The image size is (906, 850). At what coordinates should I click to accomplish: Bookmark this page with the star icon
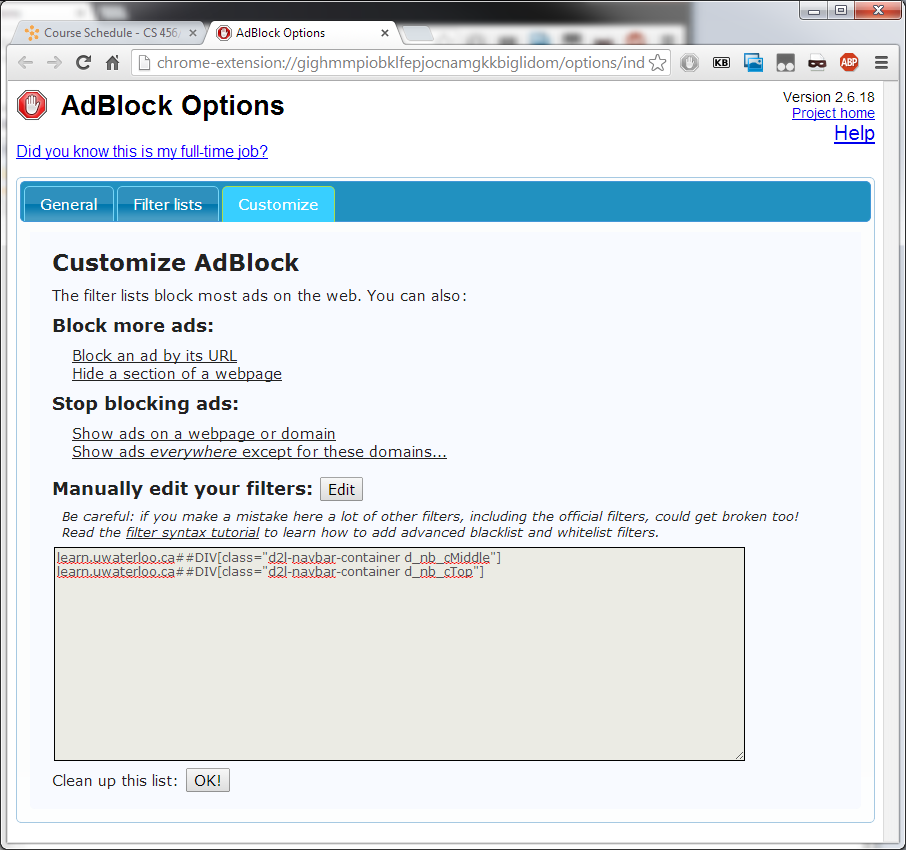658,62
